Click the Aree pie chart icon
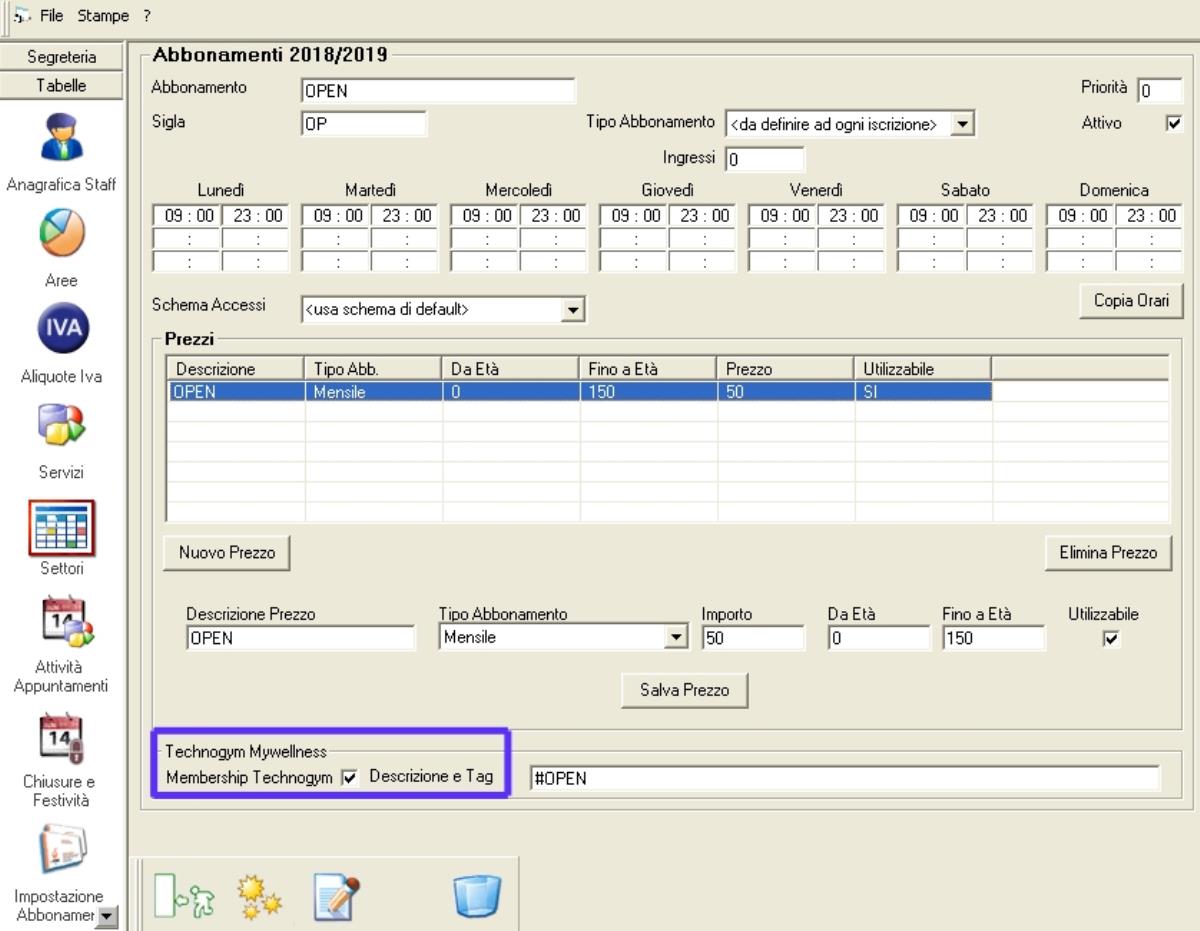The width and height of the screenshot is (1200, 931). click(62, 232)
